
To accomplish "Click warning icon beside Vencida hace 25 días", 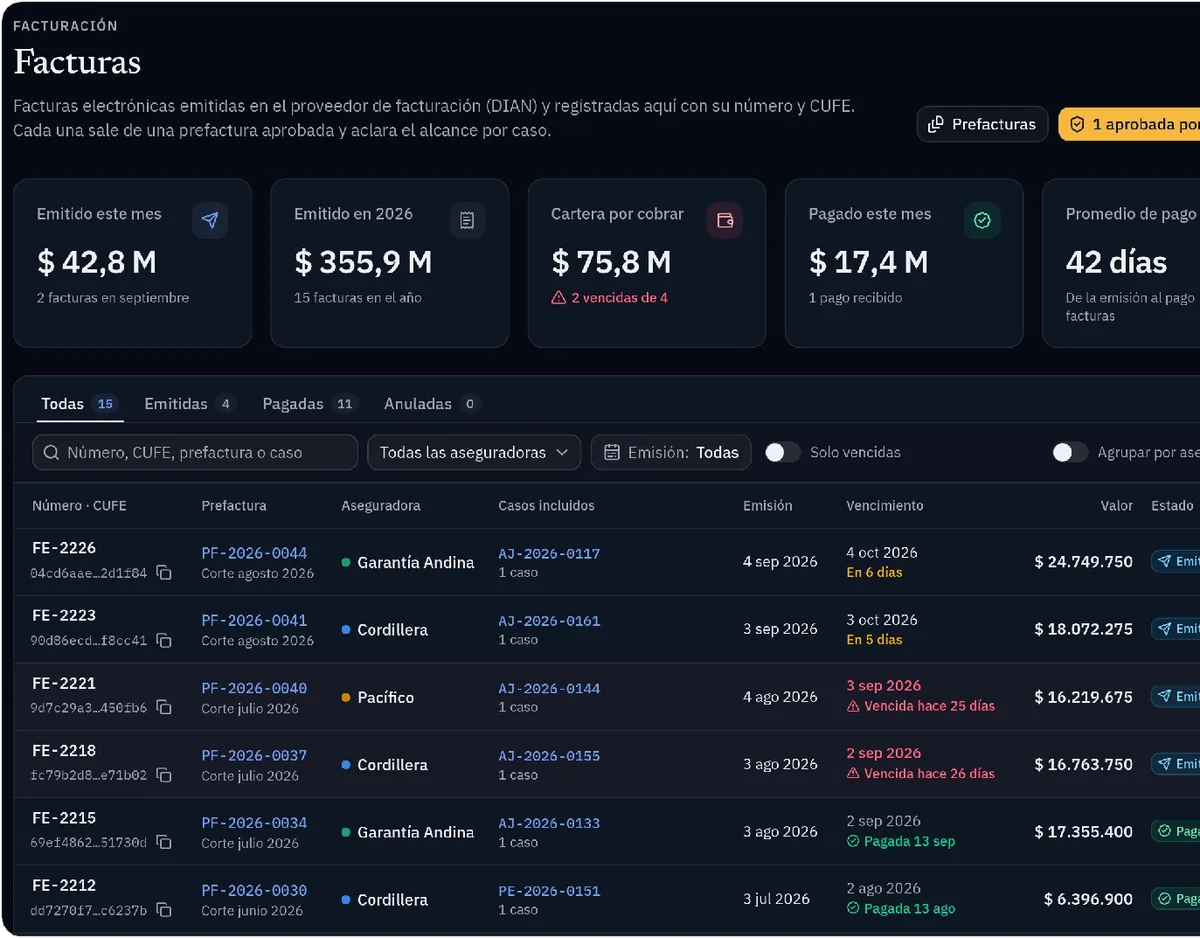I will tap(853, 706).
